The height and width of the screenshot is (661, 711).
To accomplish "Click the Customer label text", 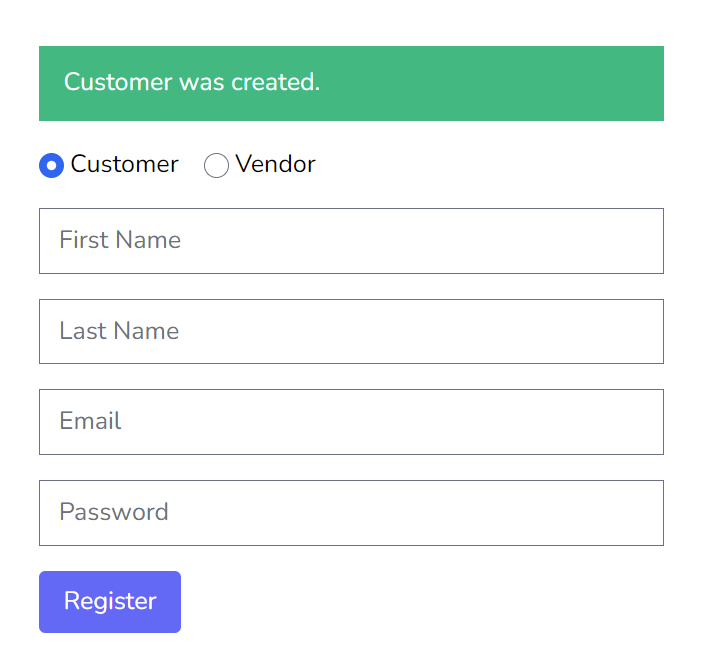I will point(125,164).
